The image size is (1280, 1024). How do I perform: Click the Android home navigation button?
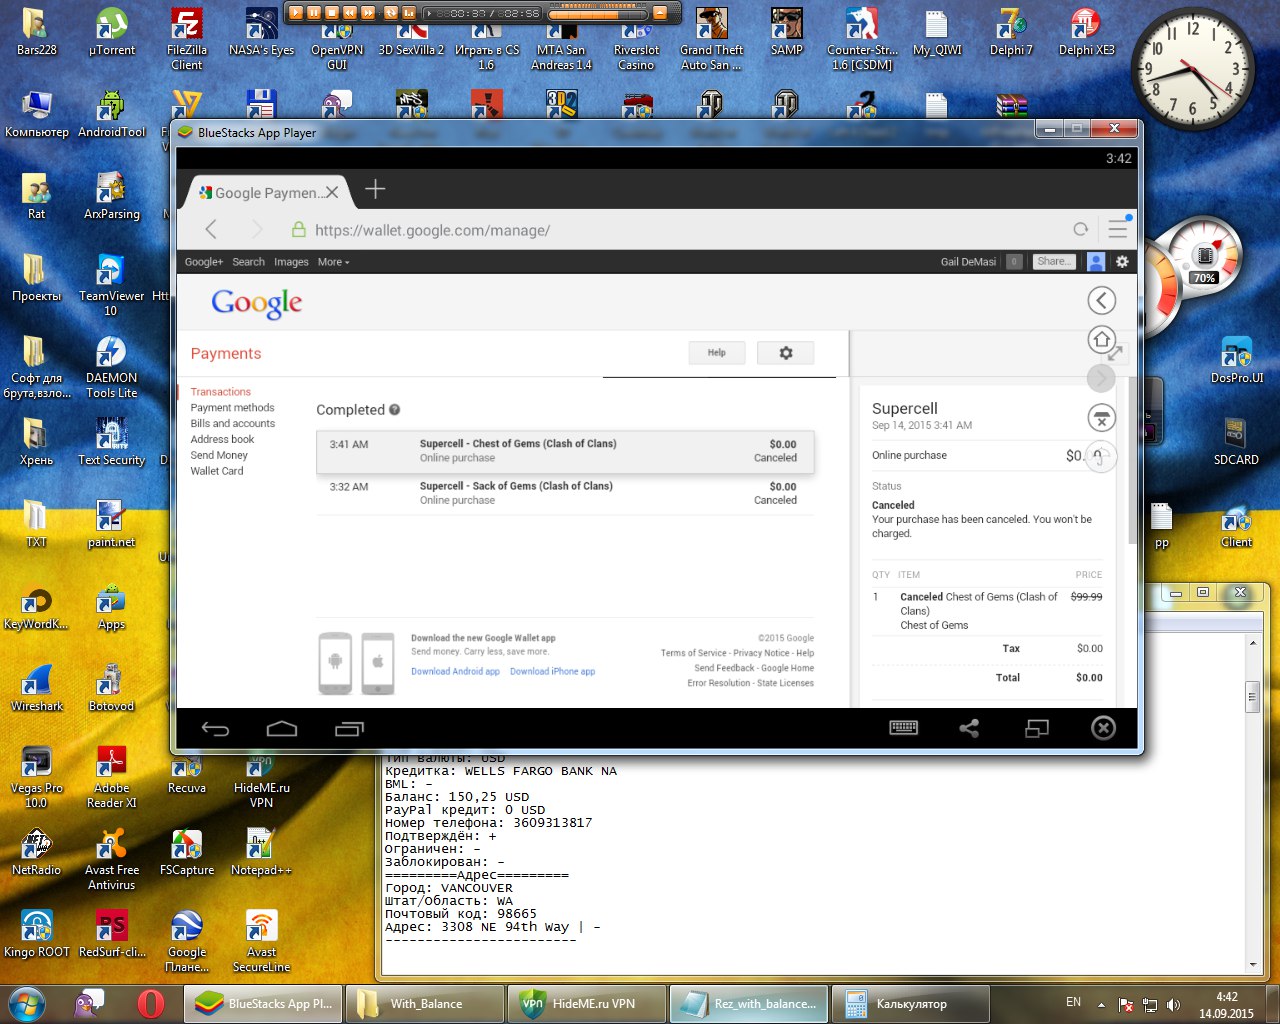coord(282,729)
